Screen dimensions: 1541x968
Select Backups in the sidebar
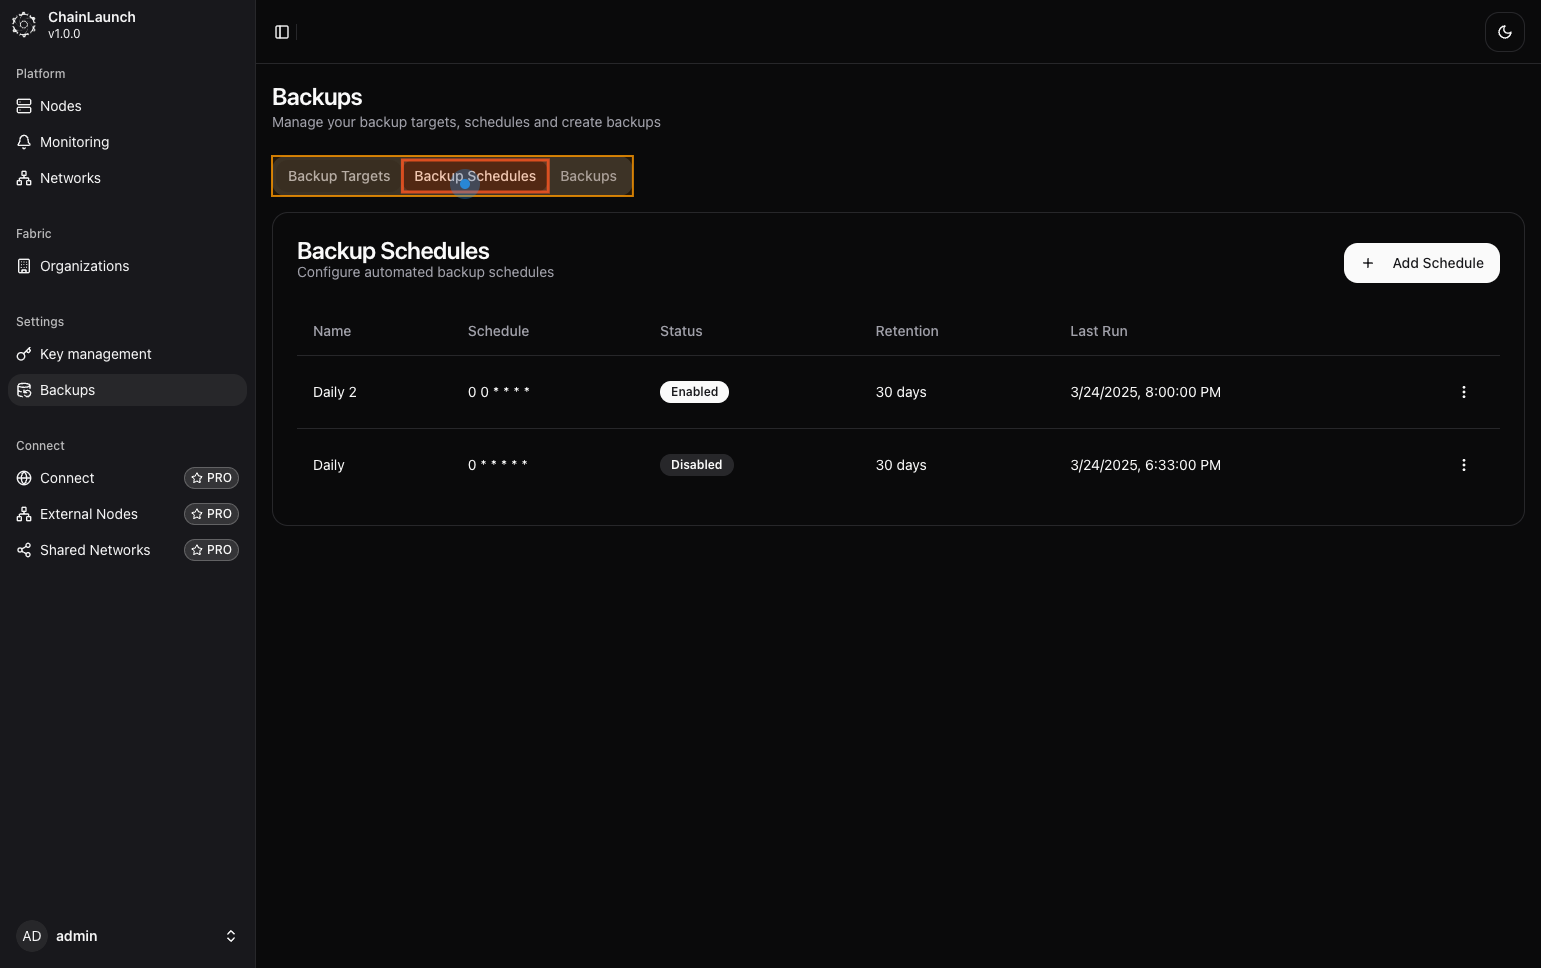pos(67,390)
